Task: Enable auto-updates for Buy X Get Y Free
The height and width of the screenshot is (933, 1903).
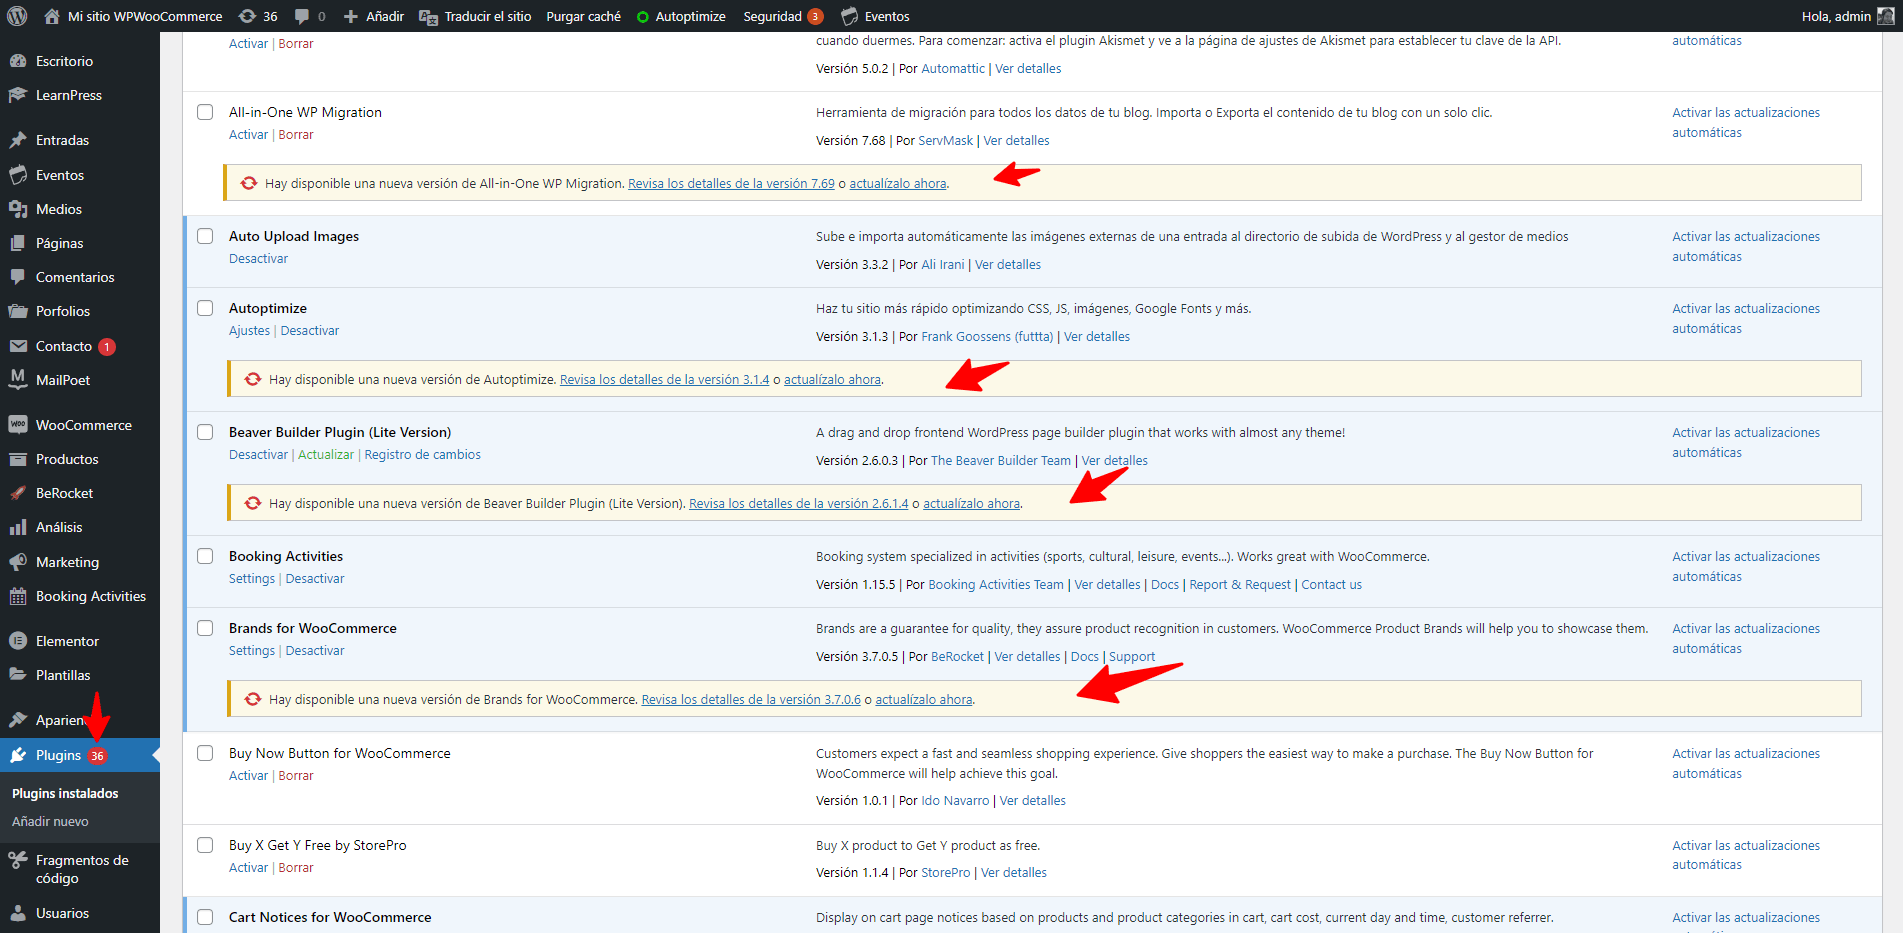Action: (x=1746, y=855)
